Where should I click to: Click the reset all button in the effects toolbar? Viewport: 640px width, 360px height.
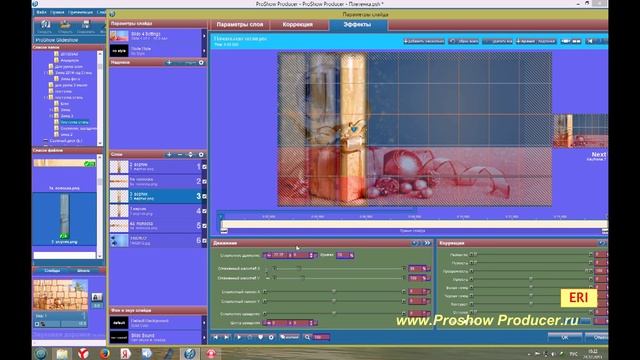(x=464, y=41)
